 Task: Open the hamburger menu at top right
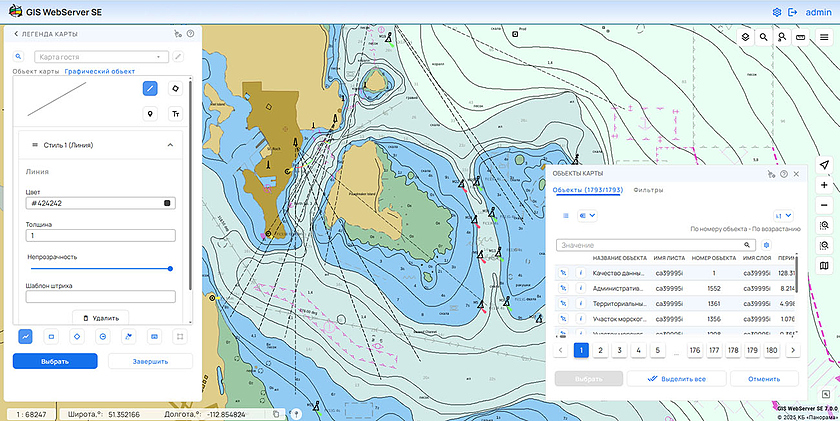click(824, 37)
